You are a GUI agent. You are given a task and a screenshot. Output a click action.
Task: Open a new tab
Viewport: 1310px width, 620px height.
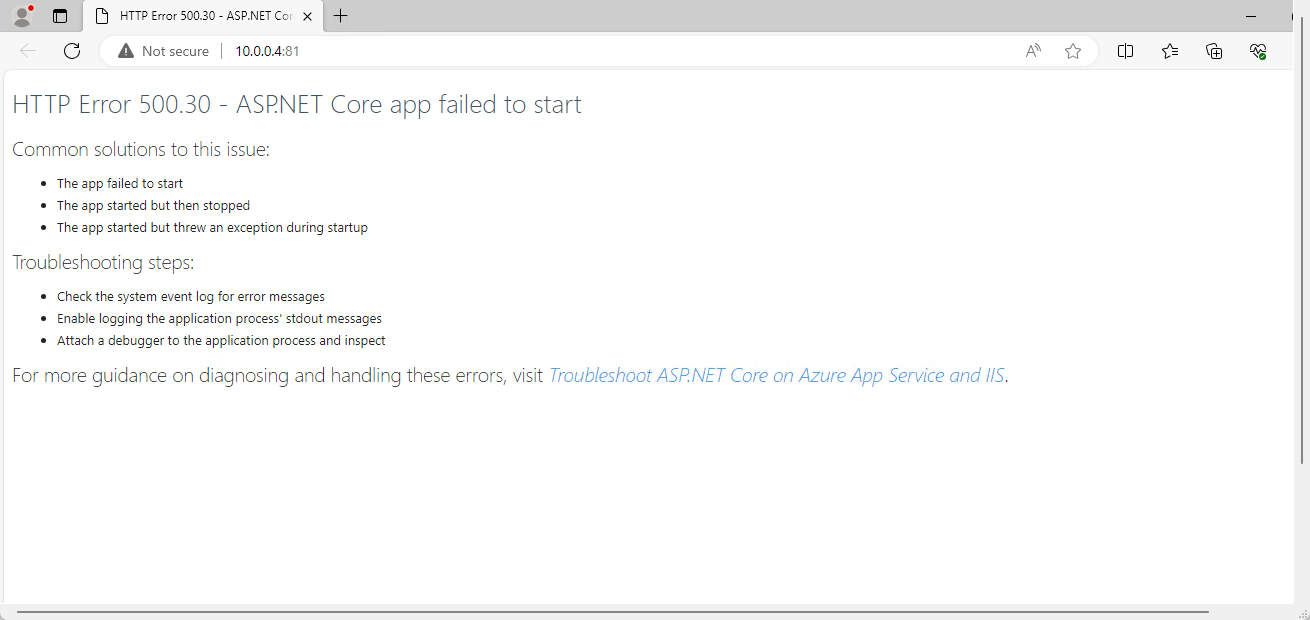coord(341,16)
